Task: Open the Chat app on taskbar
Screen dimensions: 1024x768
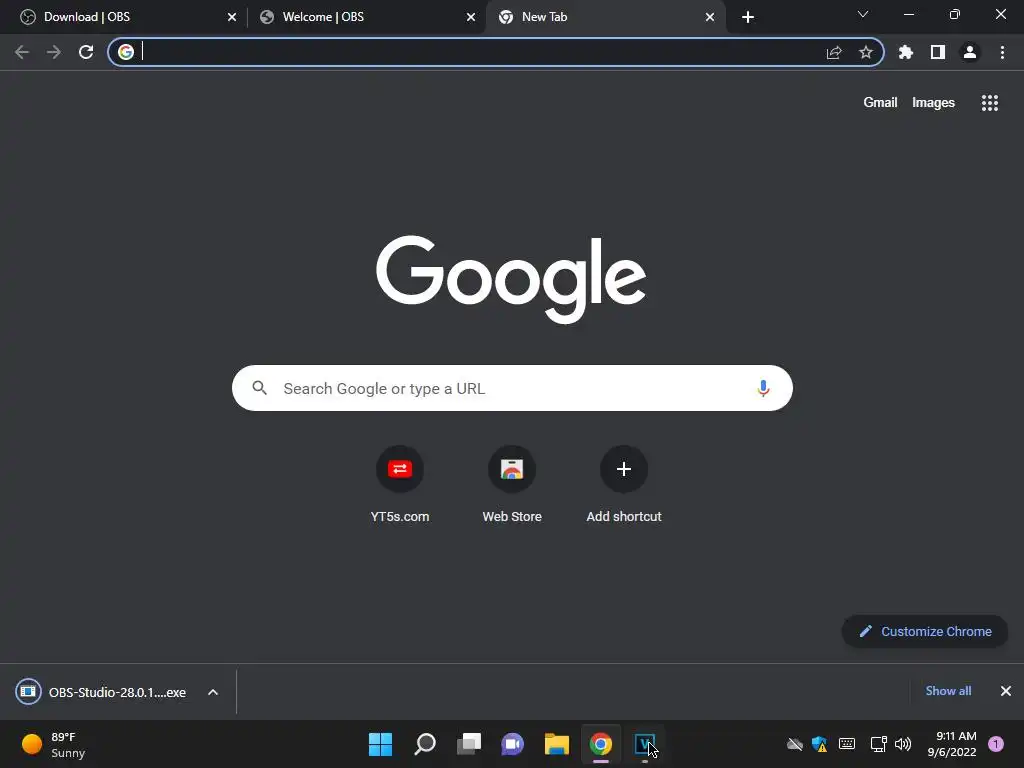Action: [x=513, y=744]
